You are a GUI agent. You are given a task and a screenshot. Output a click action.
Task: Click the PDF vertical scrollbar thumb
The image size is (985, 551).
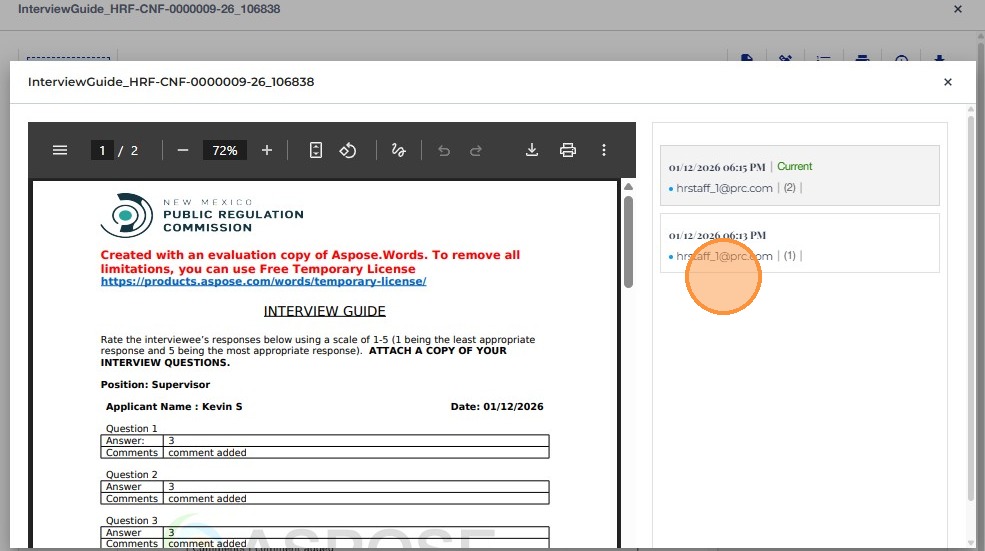[x=628, y=242]
